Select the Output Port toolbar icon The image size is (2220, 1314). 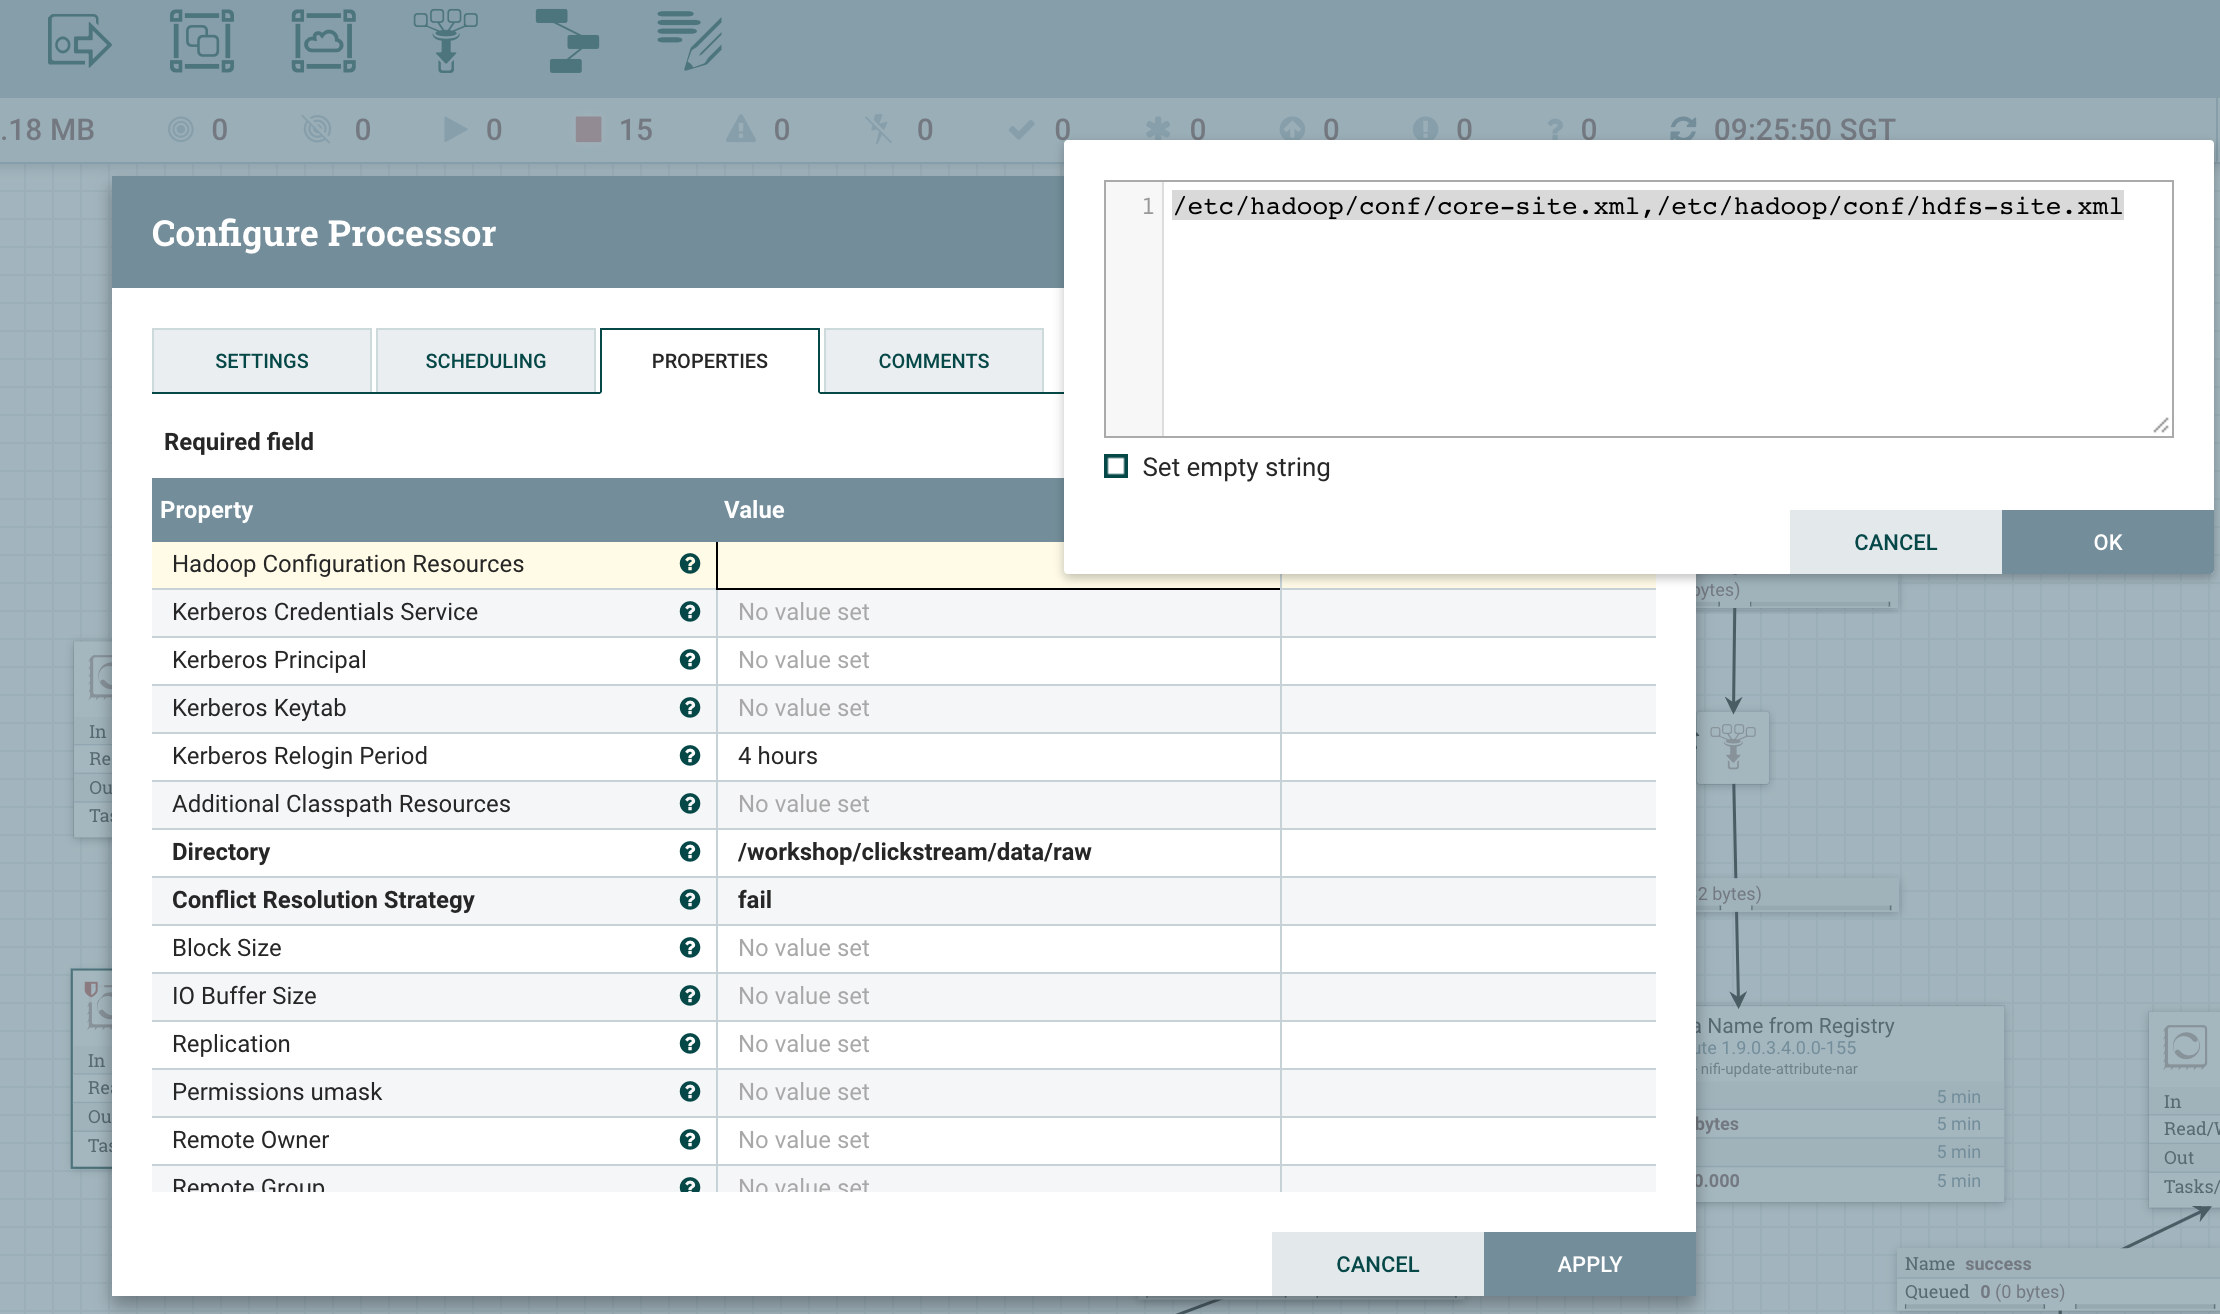pyautogui.click(x=79, y=42)
